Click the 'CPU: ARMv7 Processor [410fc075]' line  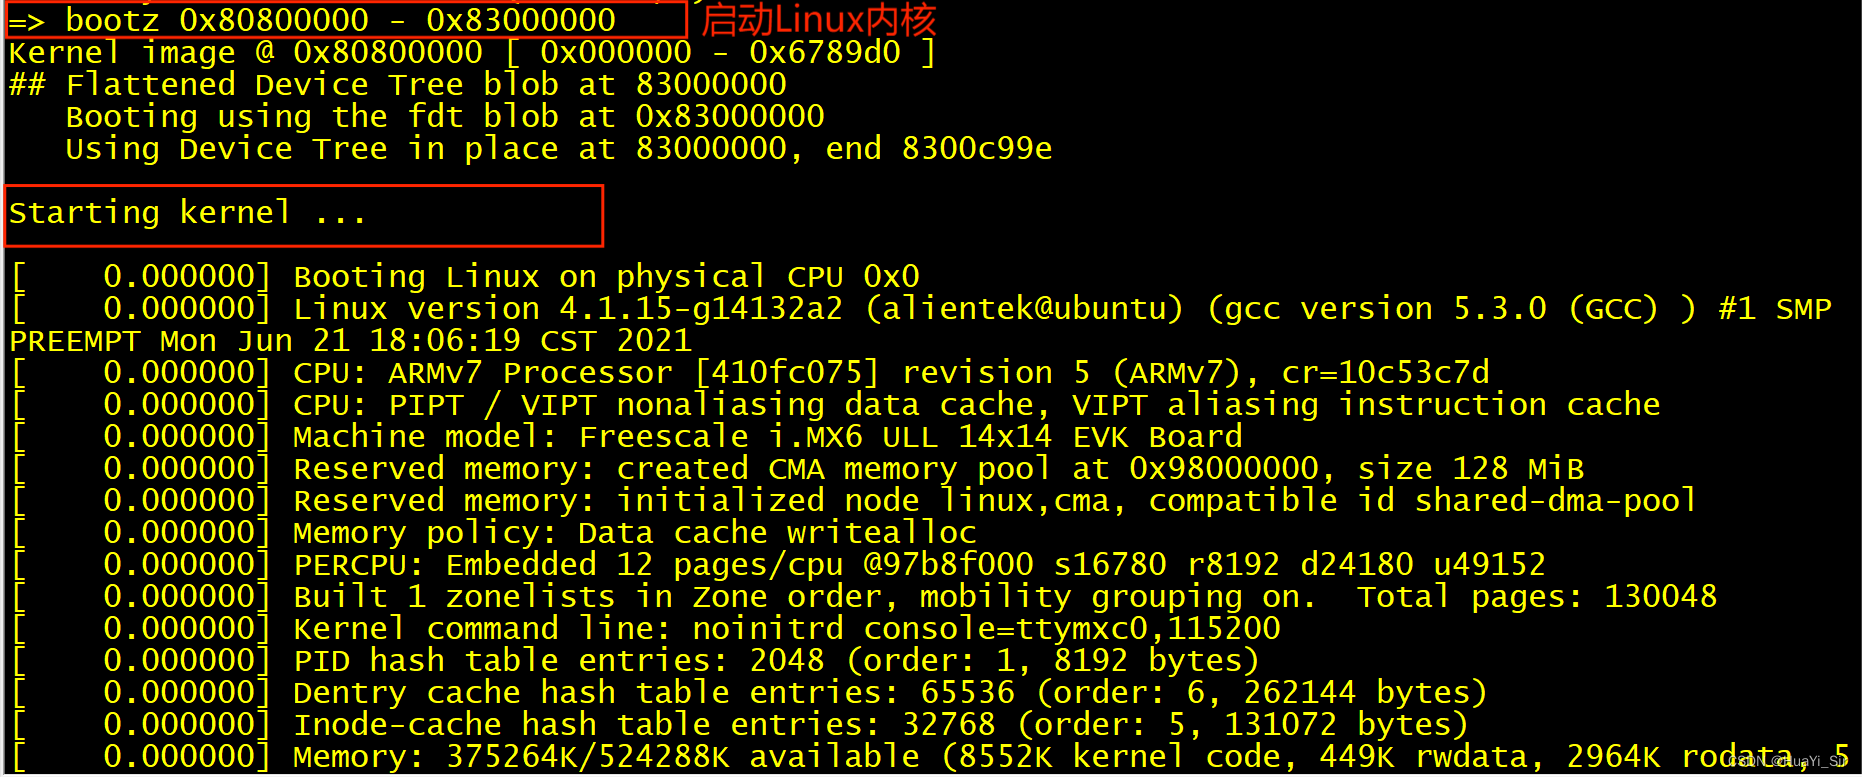(750, 372)
